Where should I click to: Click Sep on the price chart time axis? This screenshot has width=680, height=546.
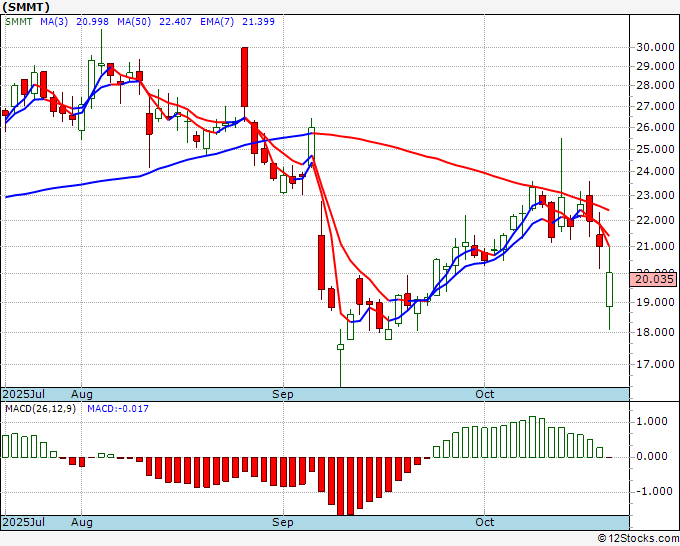(283, 394)
